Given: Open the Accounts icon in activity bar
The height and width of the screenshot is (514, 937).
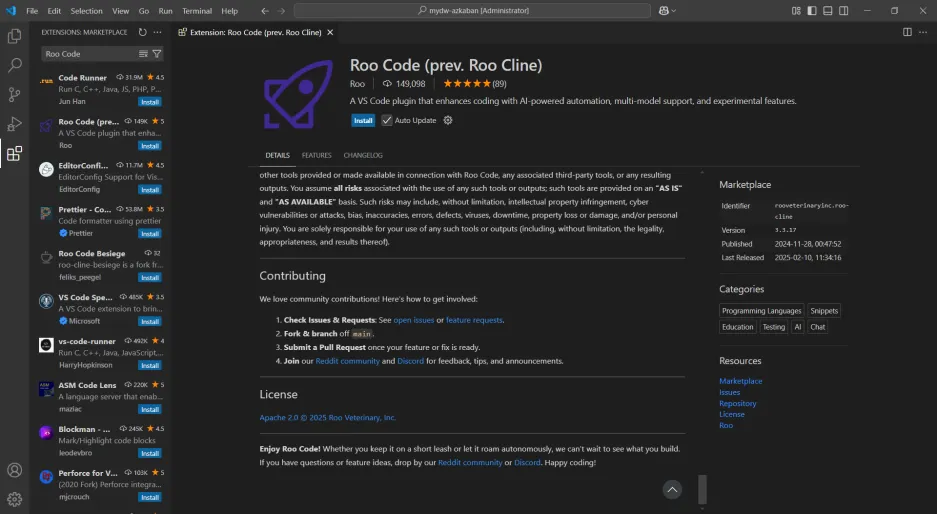Looking at the screenshot, I should pyautogui.click(x=14, y=470).
